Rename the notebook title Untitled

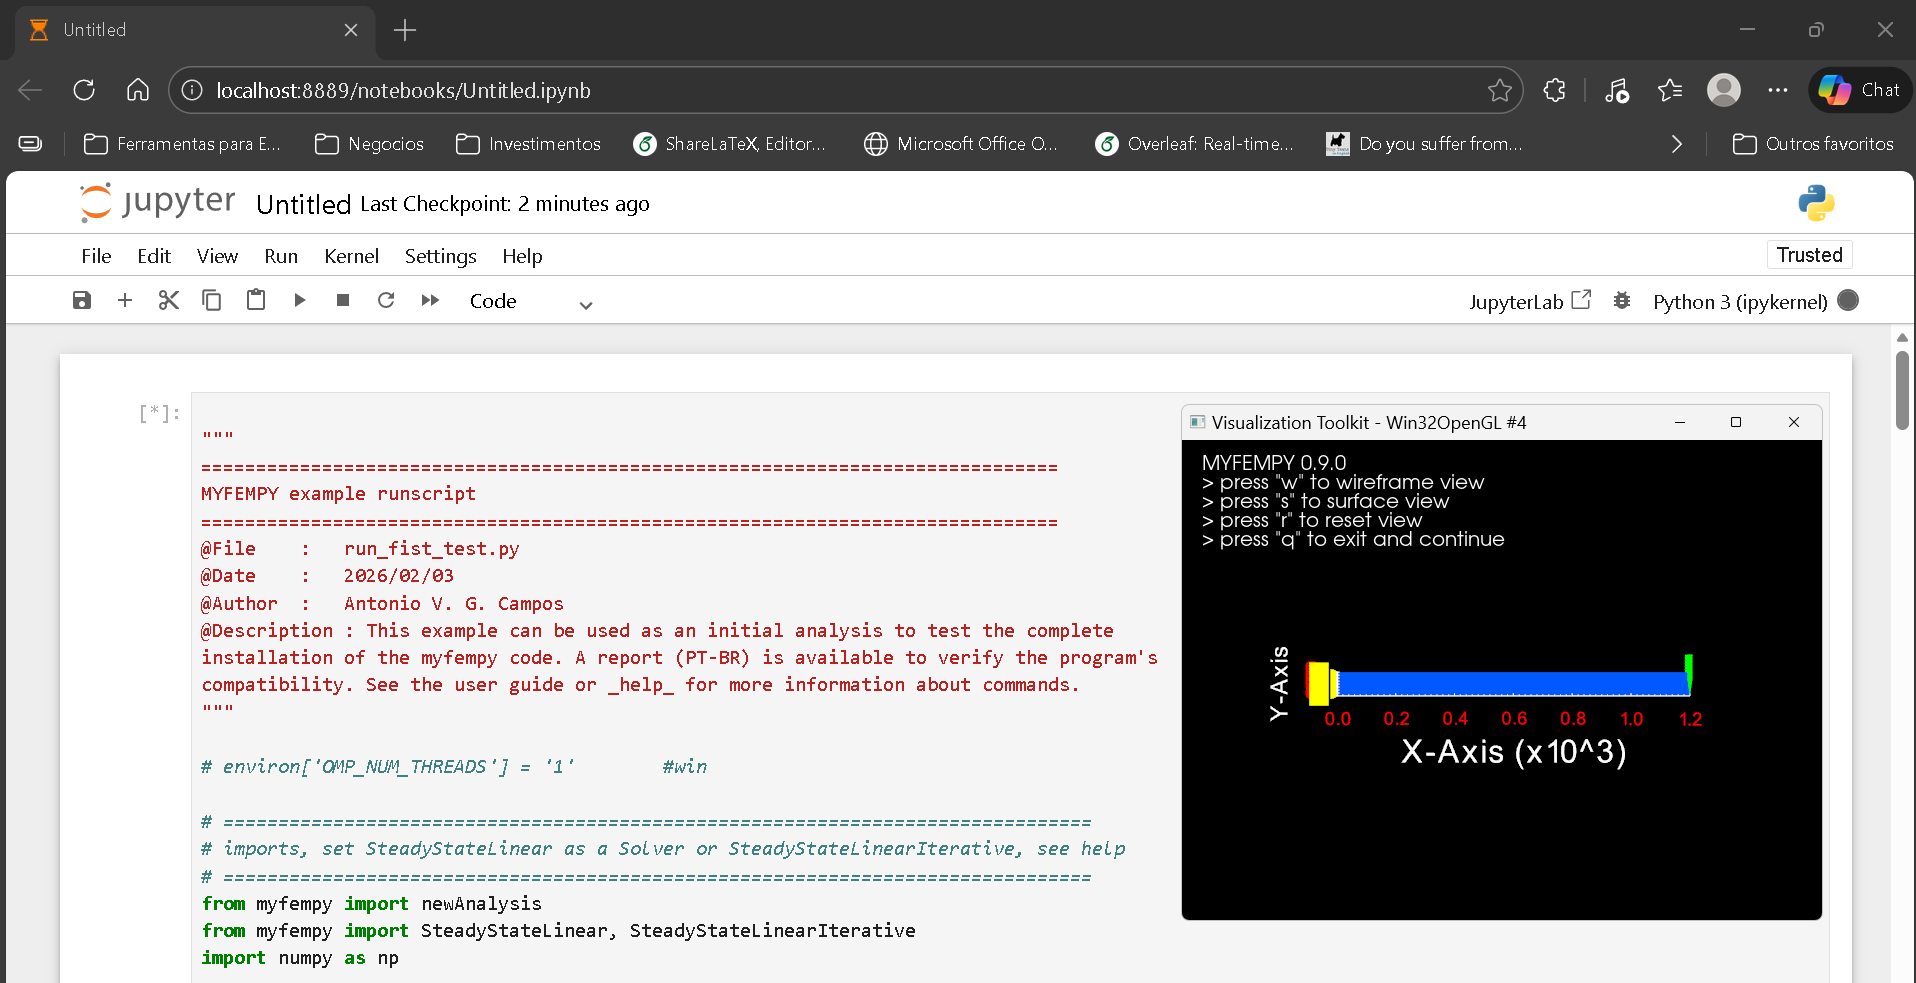point(303,204)
